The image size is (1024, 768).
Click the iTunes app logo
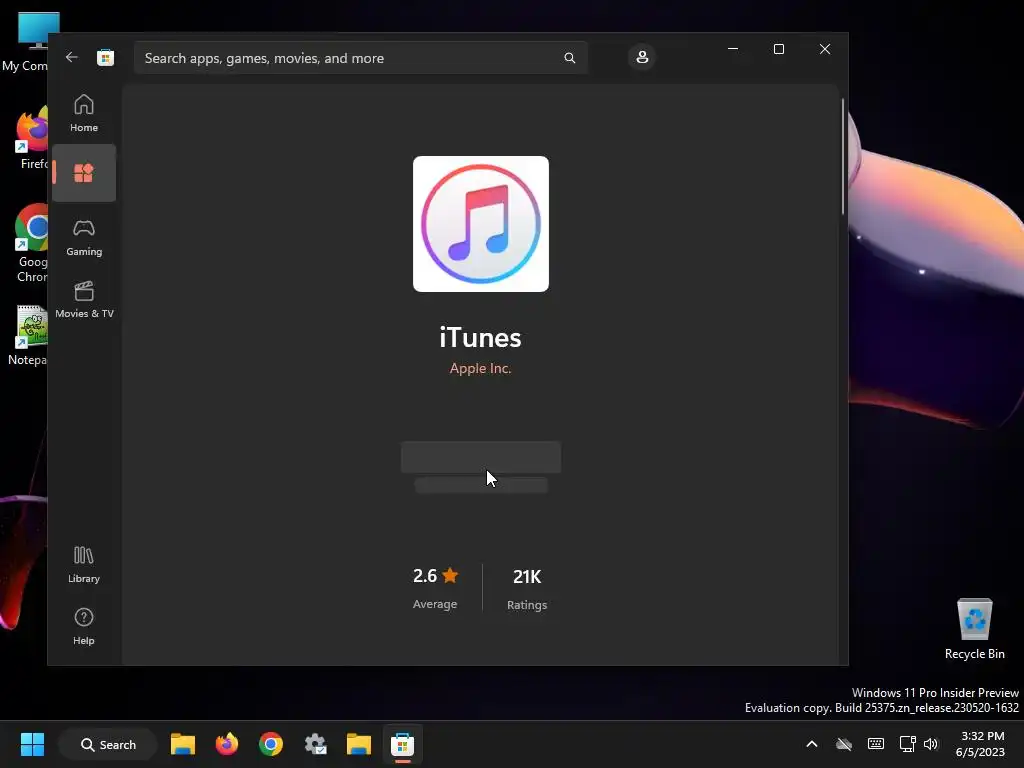tap(481, 224)
